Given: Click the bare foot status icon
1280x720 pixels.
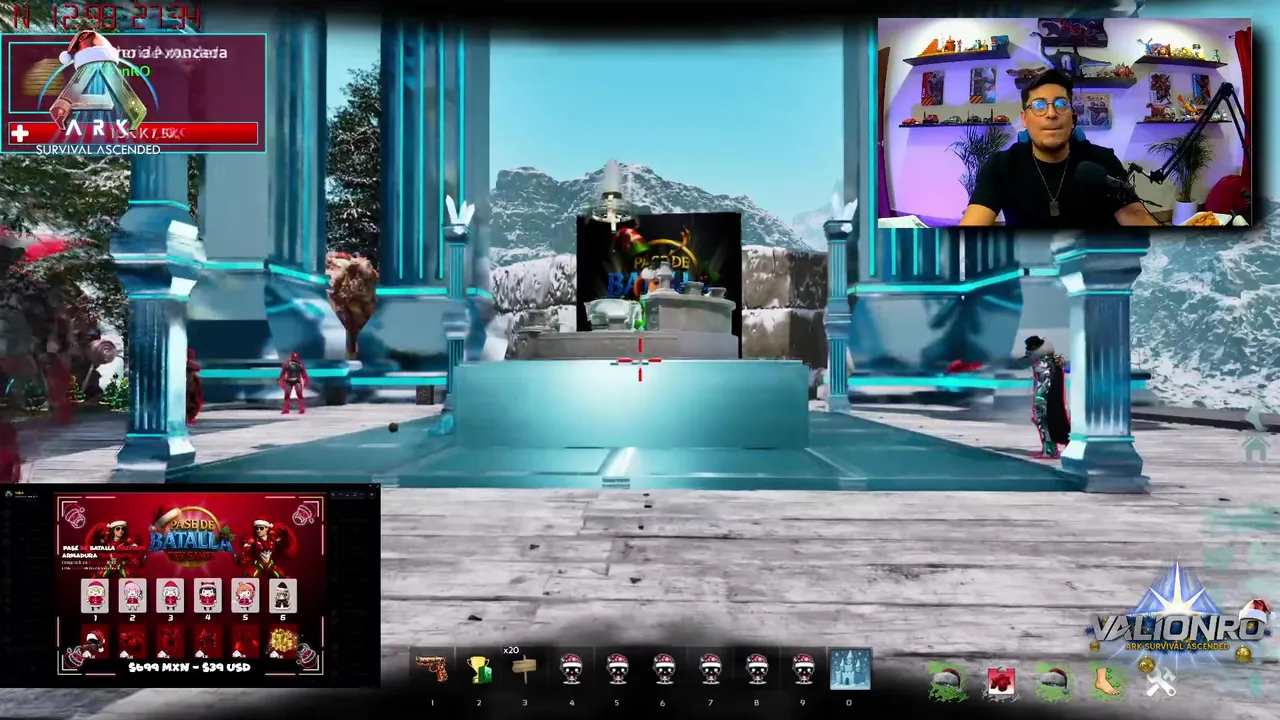Looking at the screenshot, I should [x=1106, y=682].
